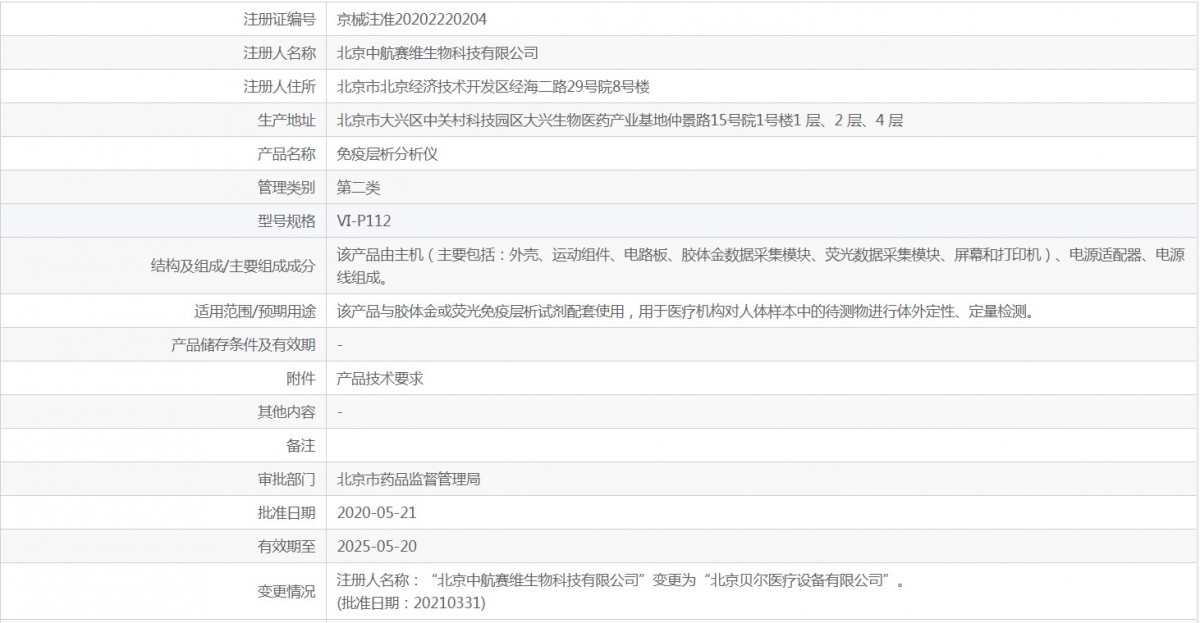Click the 变更情况 label

[286, 591]
